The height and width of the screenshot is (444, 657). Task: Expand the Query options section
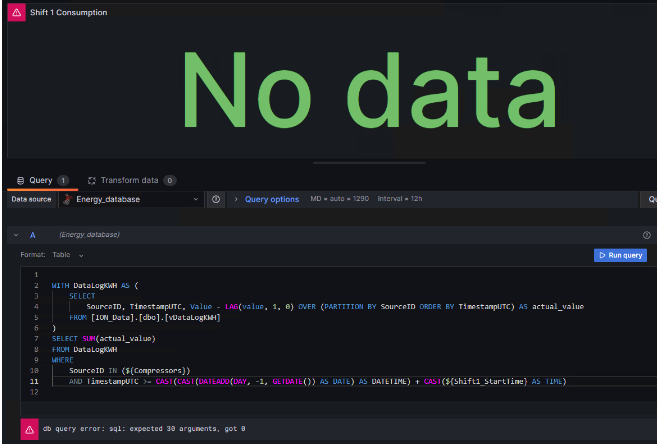point(236,199)
